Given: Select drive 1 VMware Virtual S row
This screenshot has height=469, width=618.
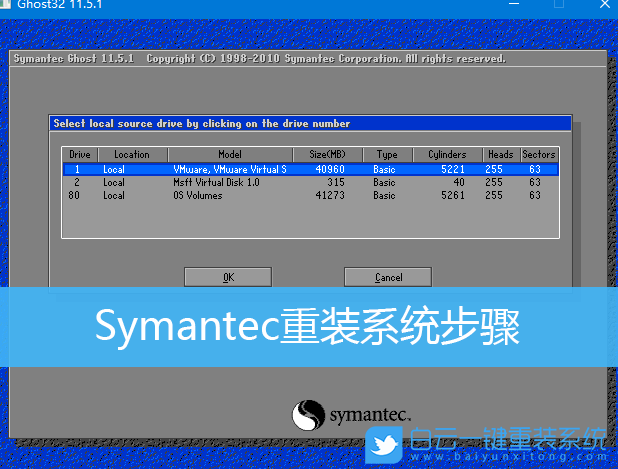Looking at the screenshot, I should (x=311, y=169).
